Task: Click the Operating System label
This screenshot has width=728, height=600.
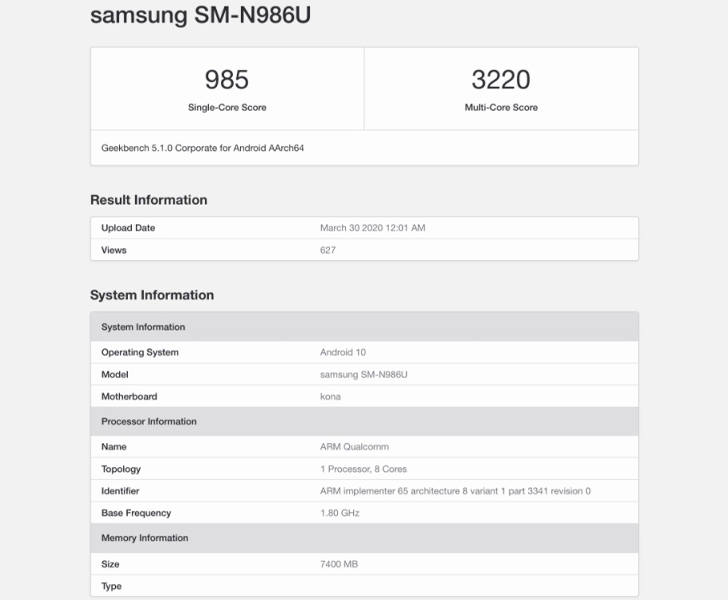Action: pos(140,352)
